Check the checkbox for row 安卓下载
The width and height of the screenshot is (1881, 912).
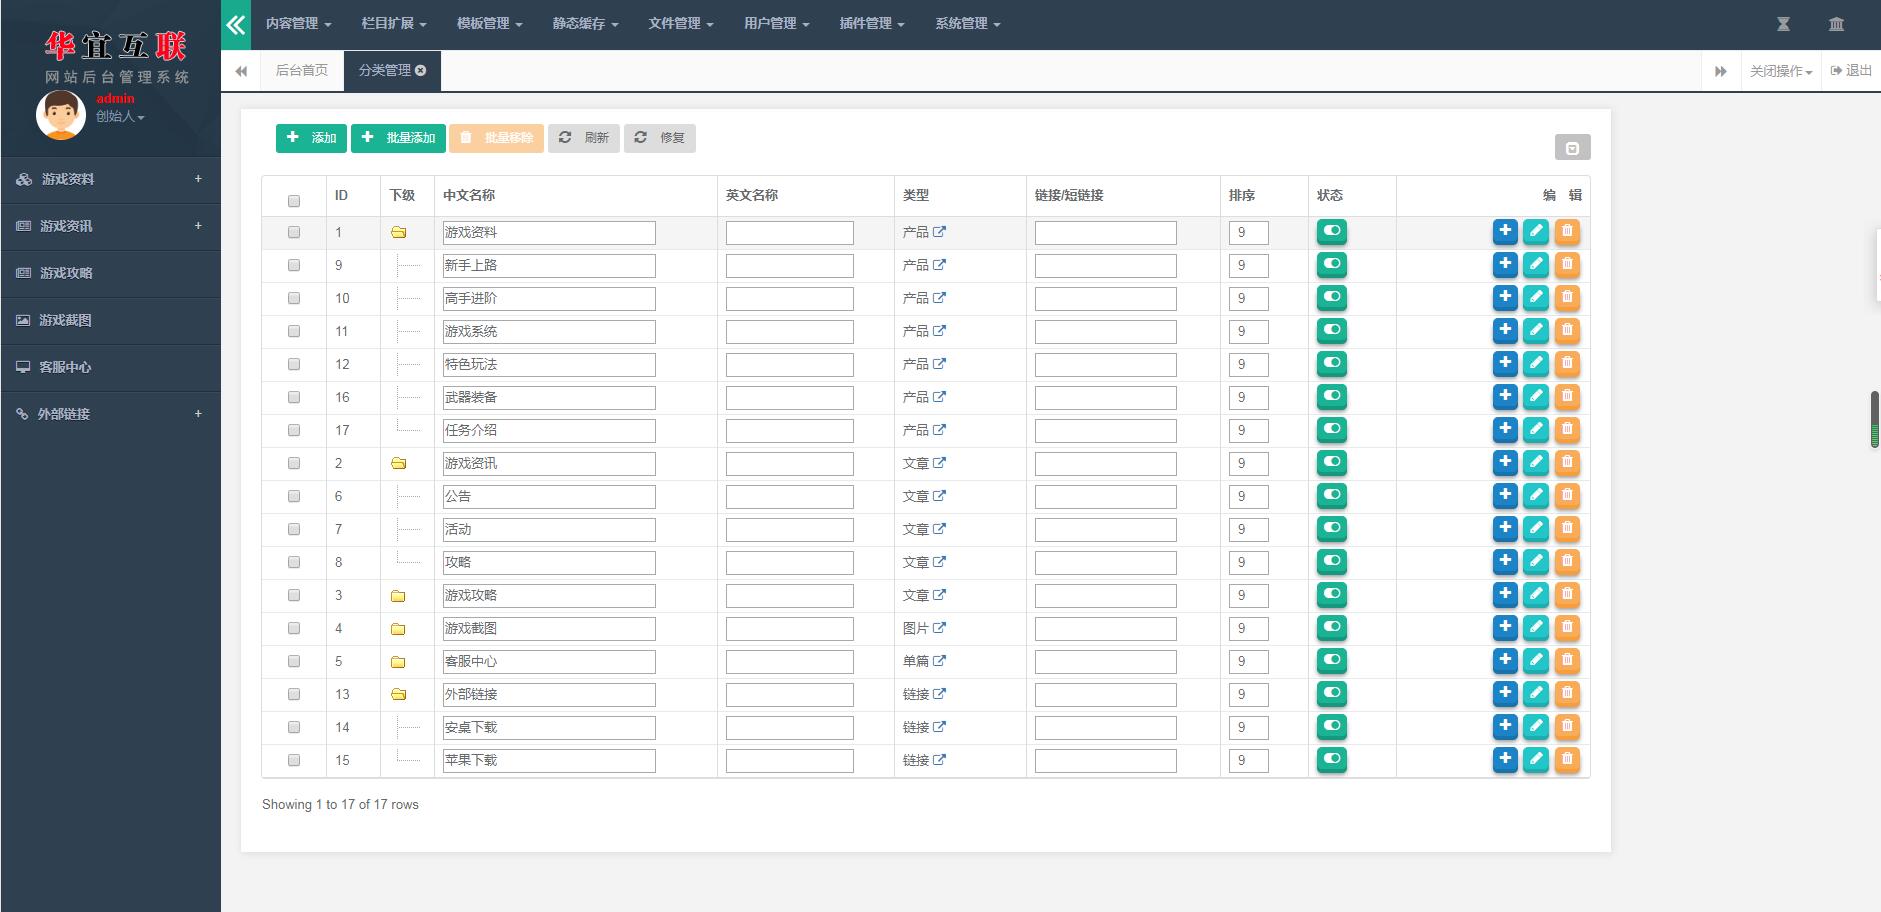[x=294, y=727]
